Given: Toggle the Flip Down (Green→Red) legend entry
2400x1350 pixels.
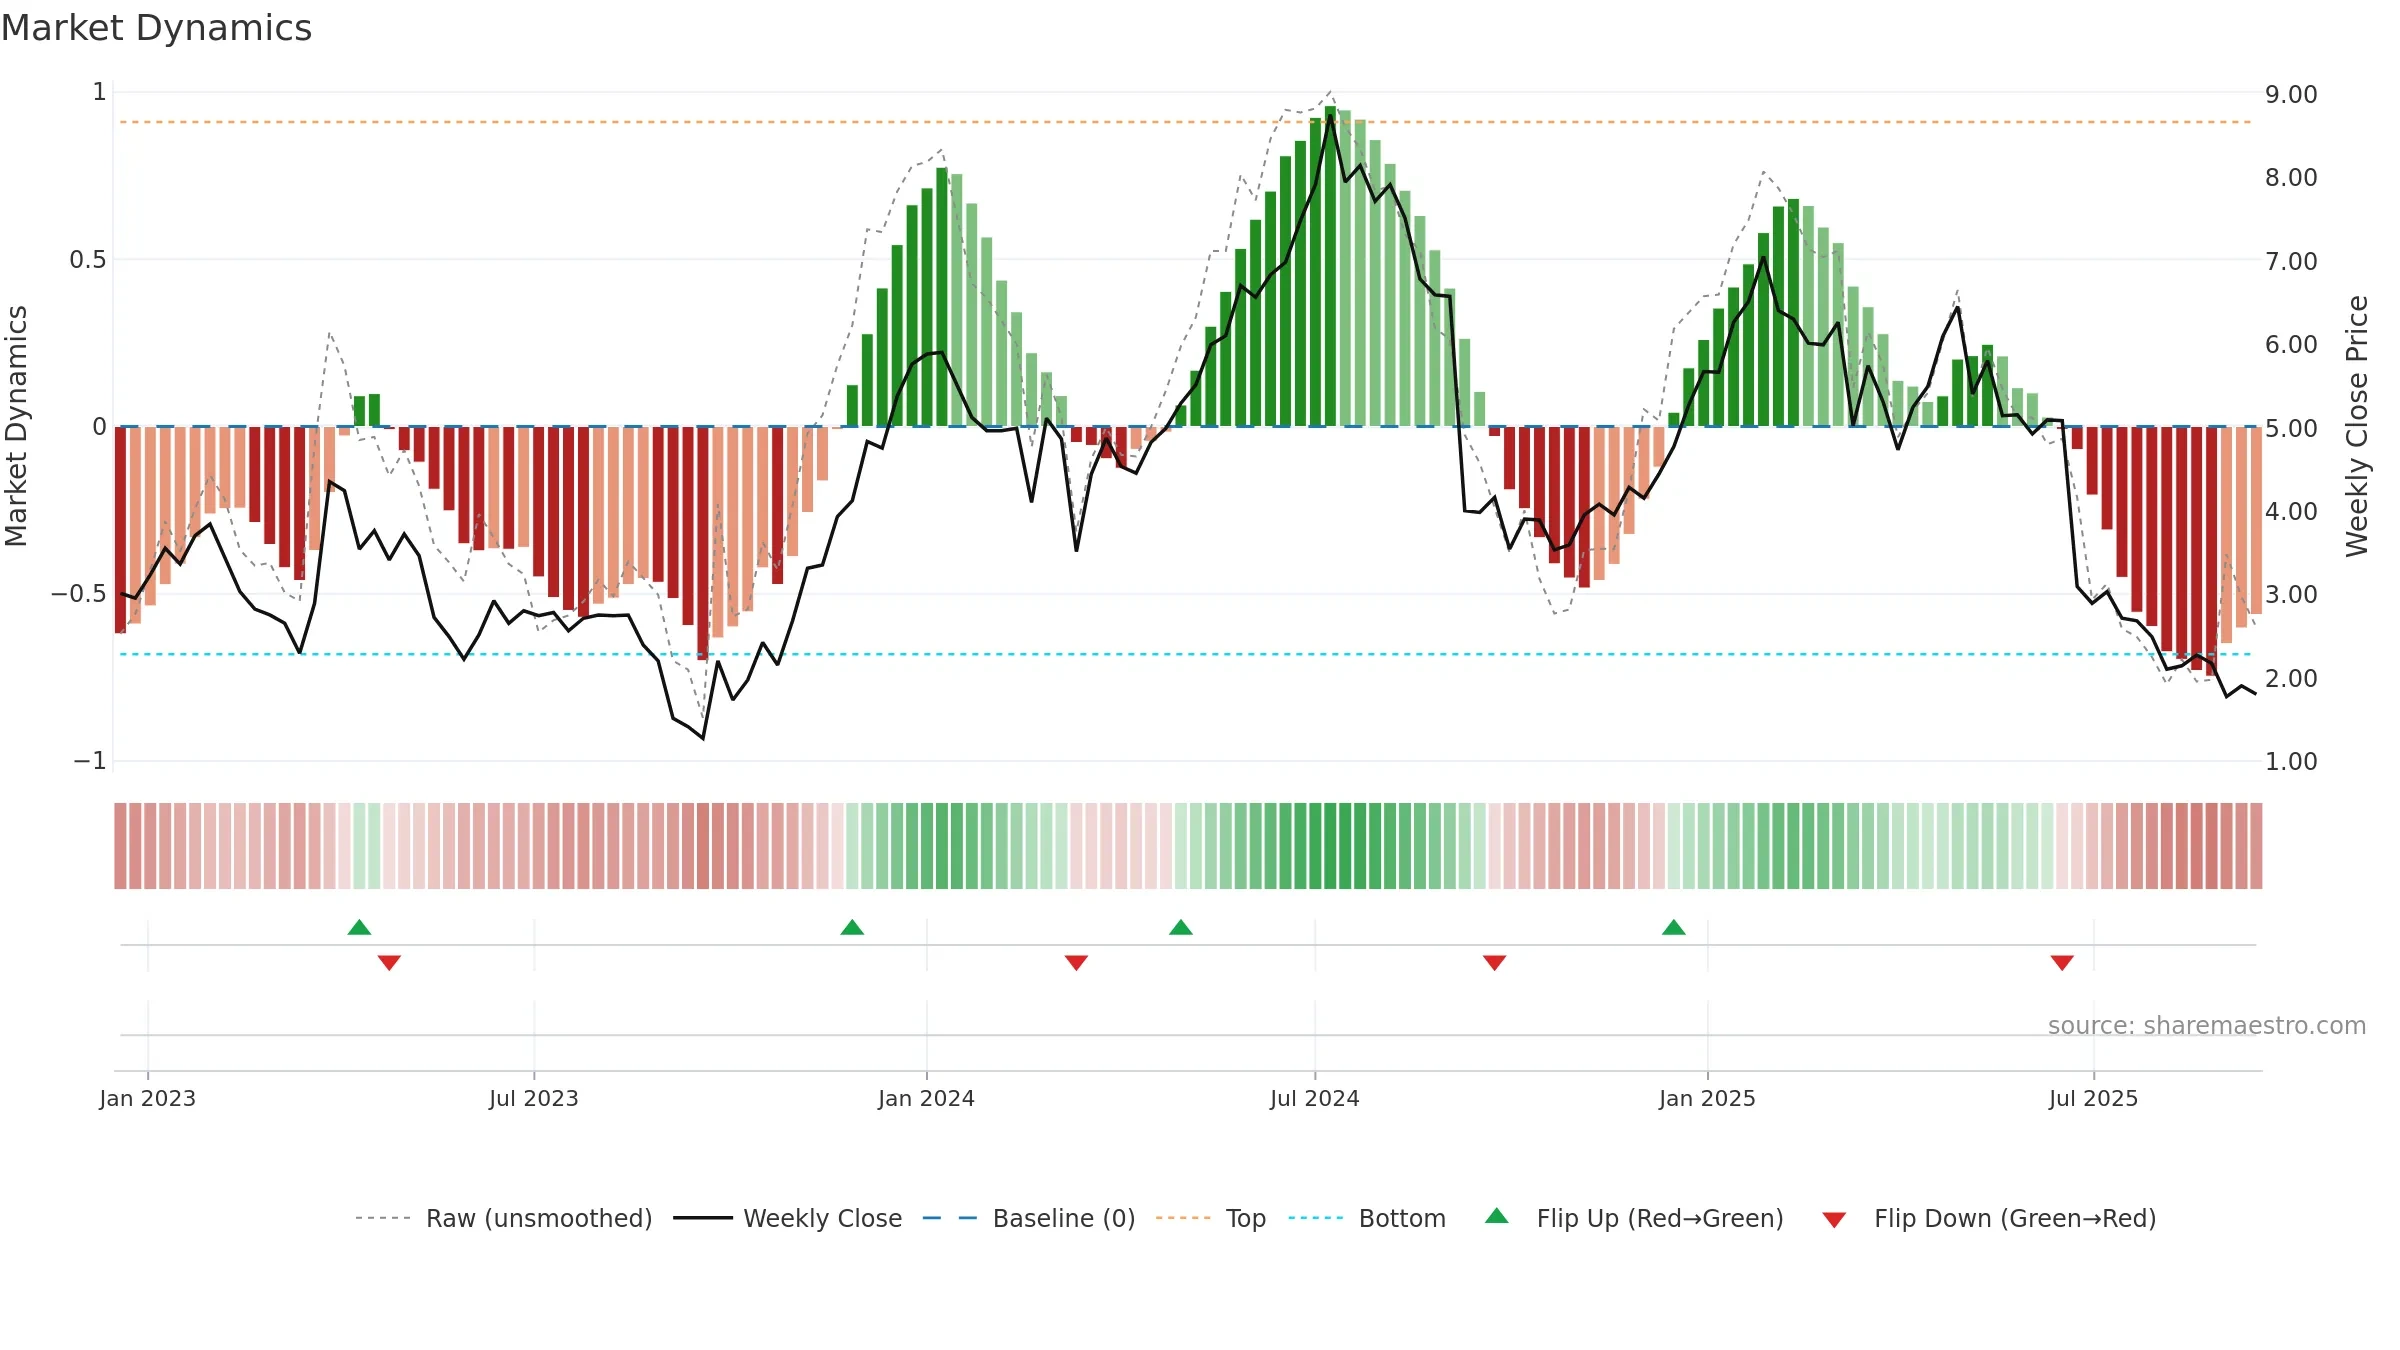Looking at the screenshot, I should pos(1988,1218).
